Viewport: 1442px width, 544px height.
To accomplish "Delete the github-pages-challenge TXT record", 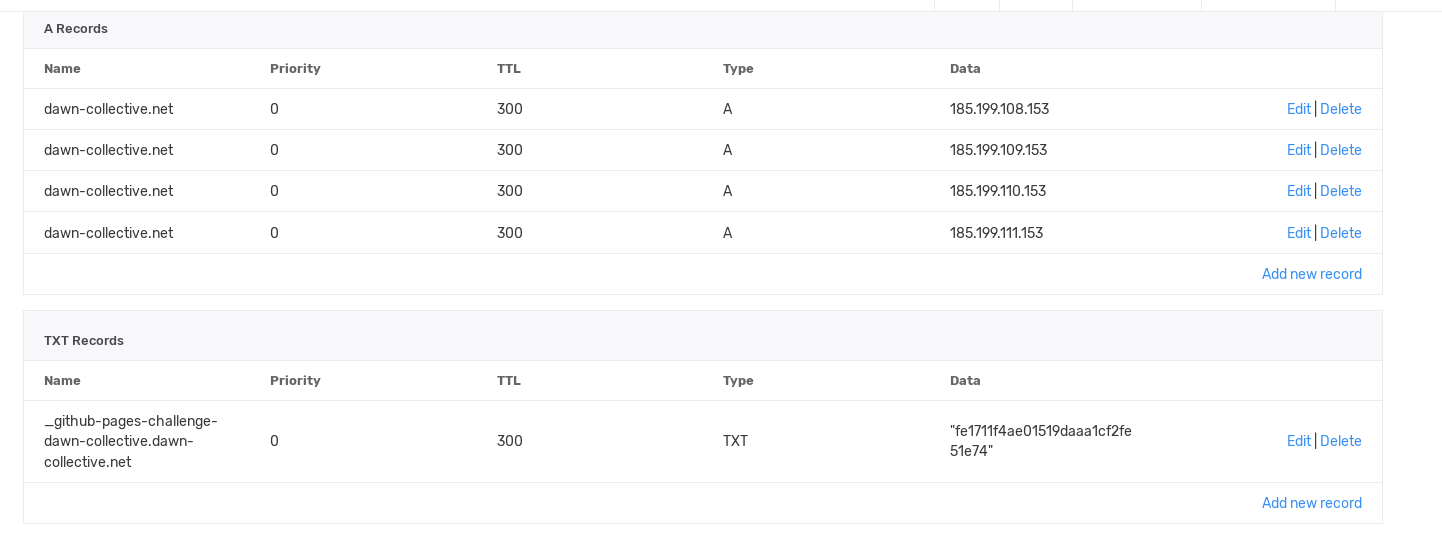I will (x=1341, y=441).
